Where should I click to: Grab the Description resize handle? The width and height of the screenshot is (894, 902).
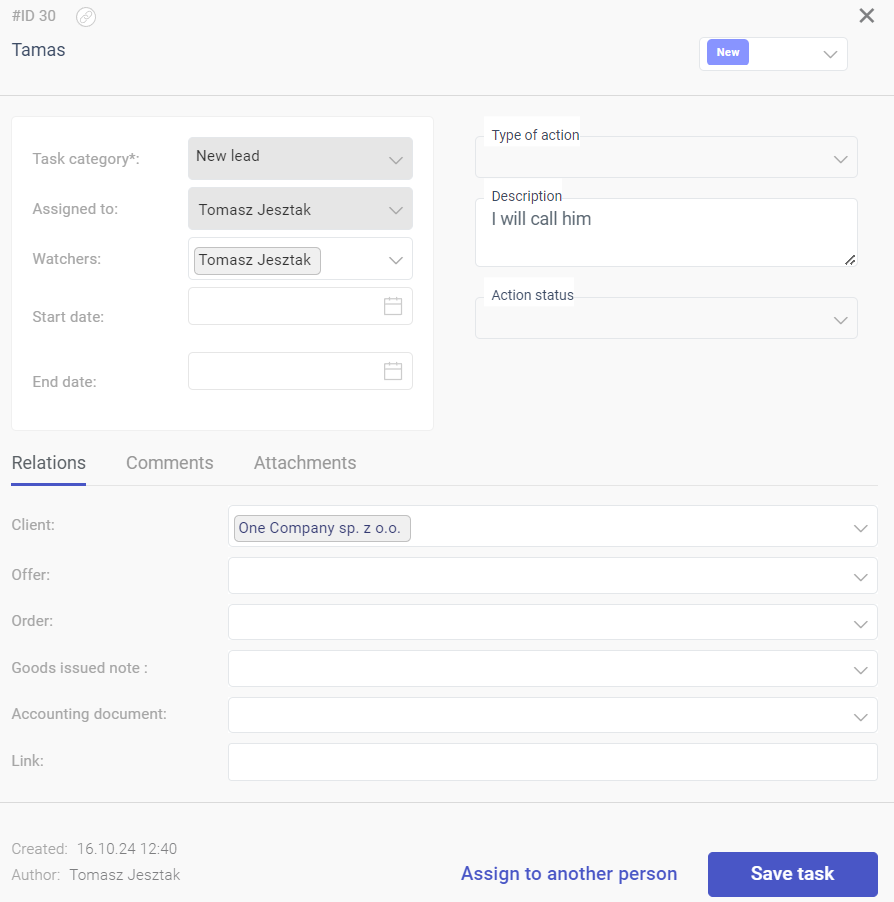tap(850, 260)
